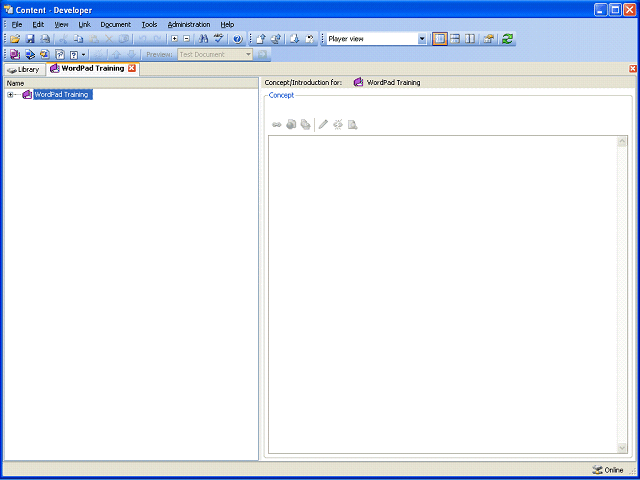This screenshot has height=480, width=640.
Task: Click the link question icon
Action: tap(74, 54)
